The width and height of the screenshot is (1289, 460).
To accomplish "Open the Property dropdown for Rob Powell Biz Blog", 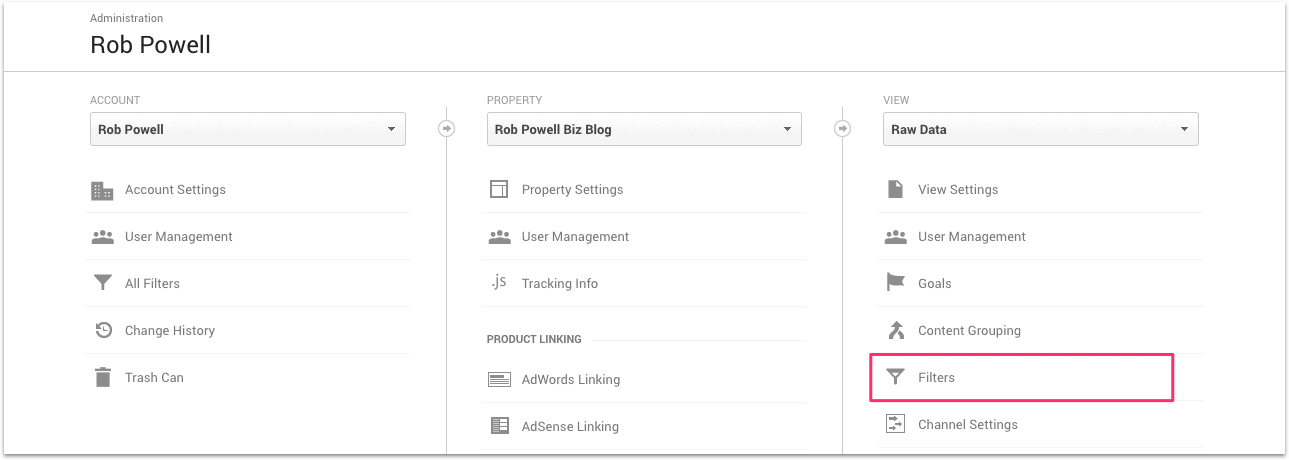I will 644,129.
